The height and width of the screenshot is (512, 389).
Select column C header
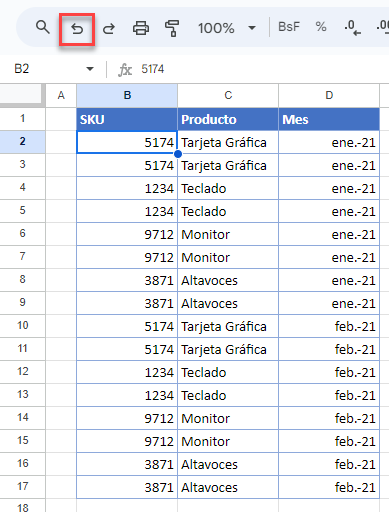228,95
